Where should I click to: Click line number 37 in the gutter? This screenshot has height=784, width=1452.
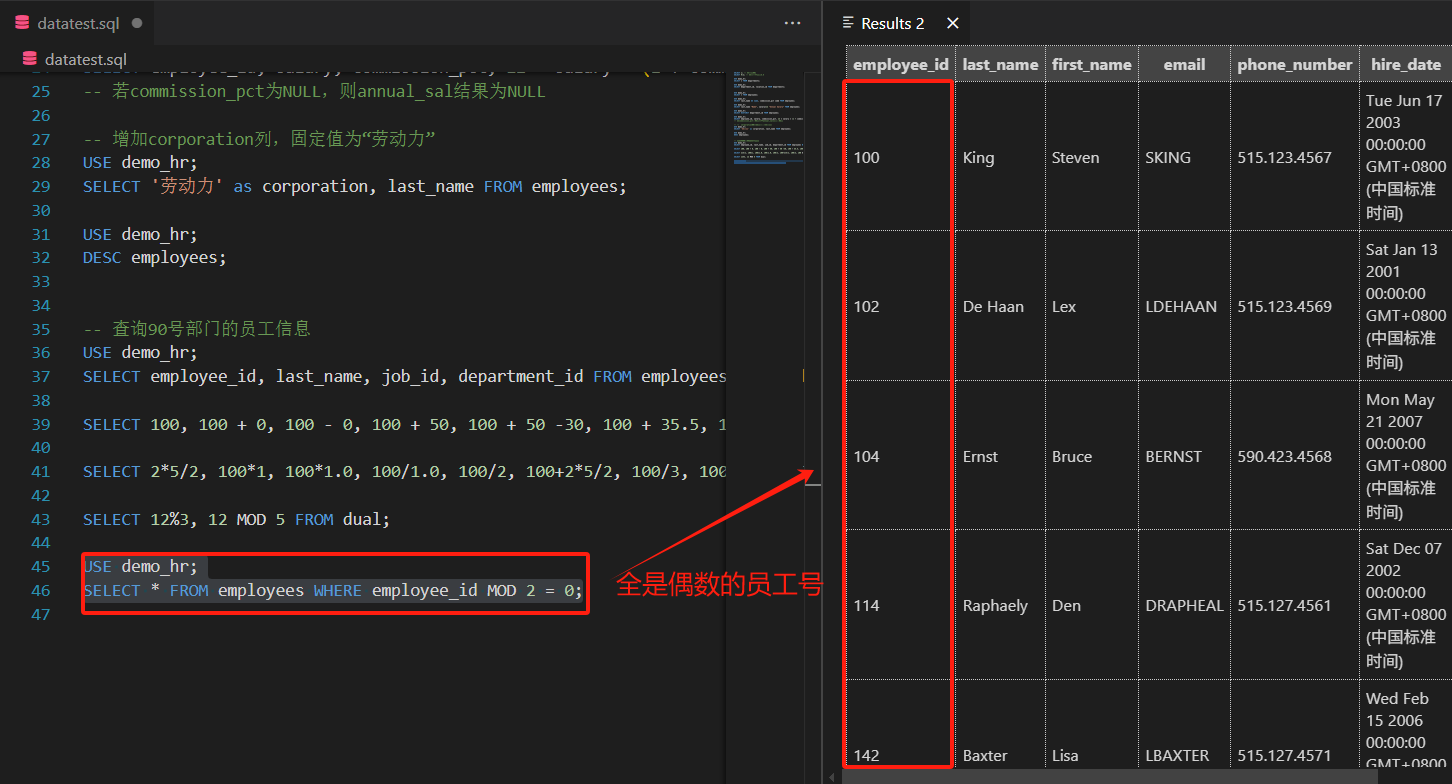(40, 377)
